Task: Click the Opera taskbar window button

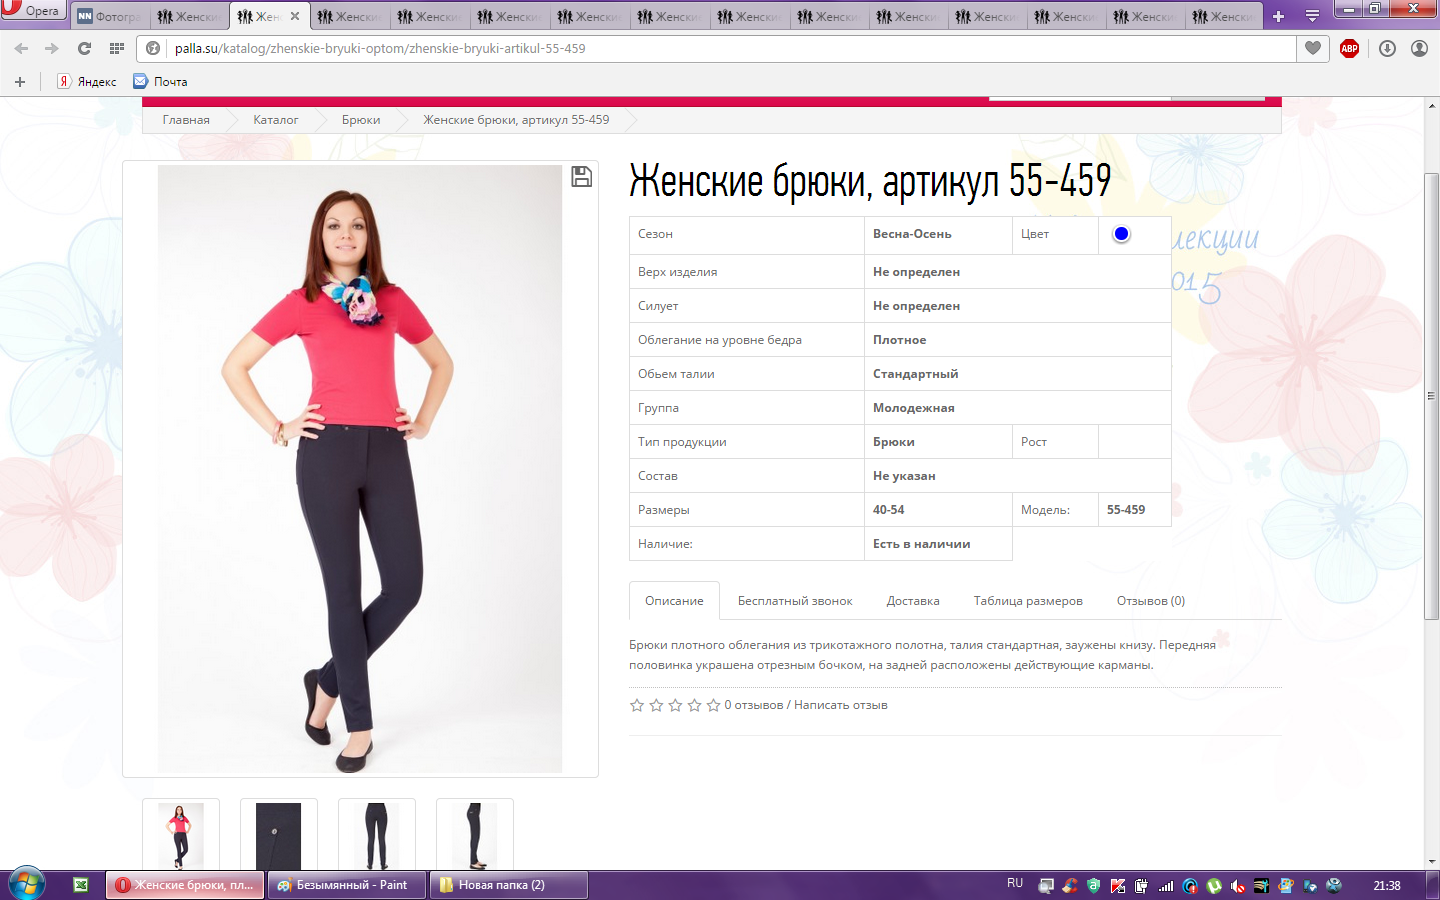Action: [185, 885]
